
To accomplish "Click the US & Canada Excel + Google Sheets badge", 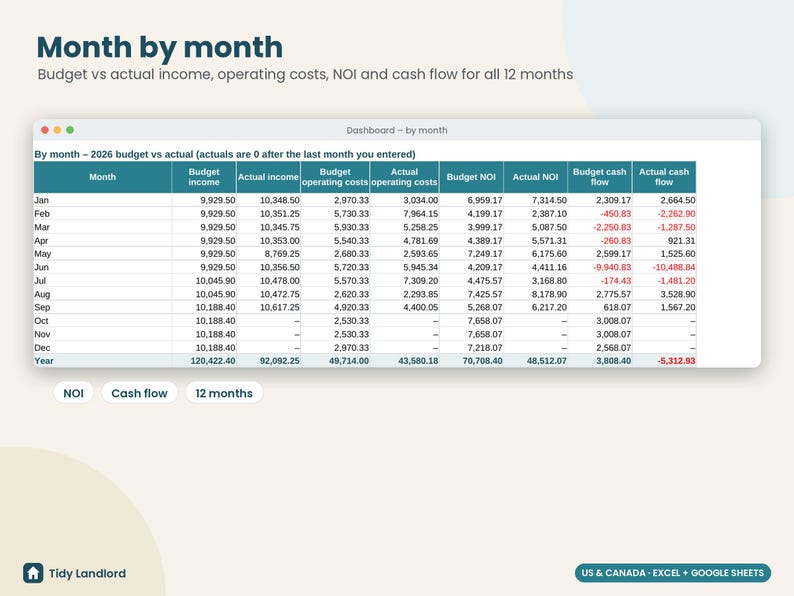I will pos(672,573).
